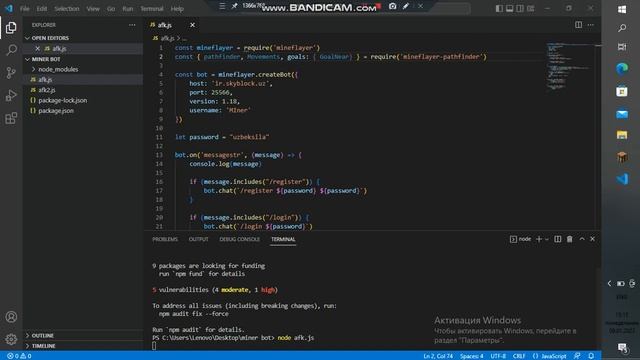Open the Terminal menu
640x360 pixels.
click(x=152, y=9)
